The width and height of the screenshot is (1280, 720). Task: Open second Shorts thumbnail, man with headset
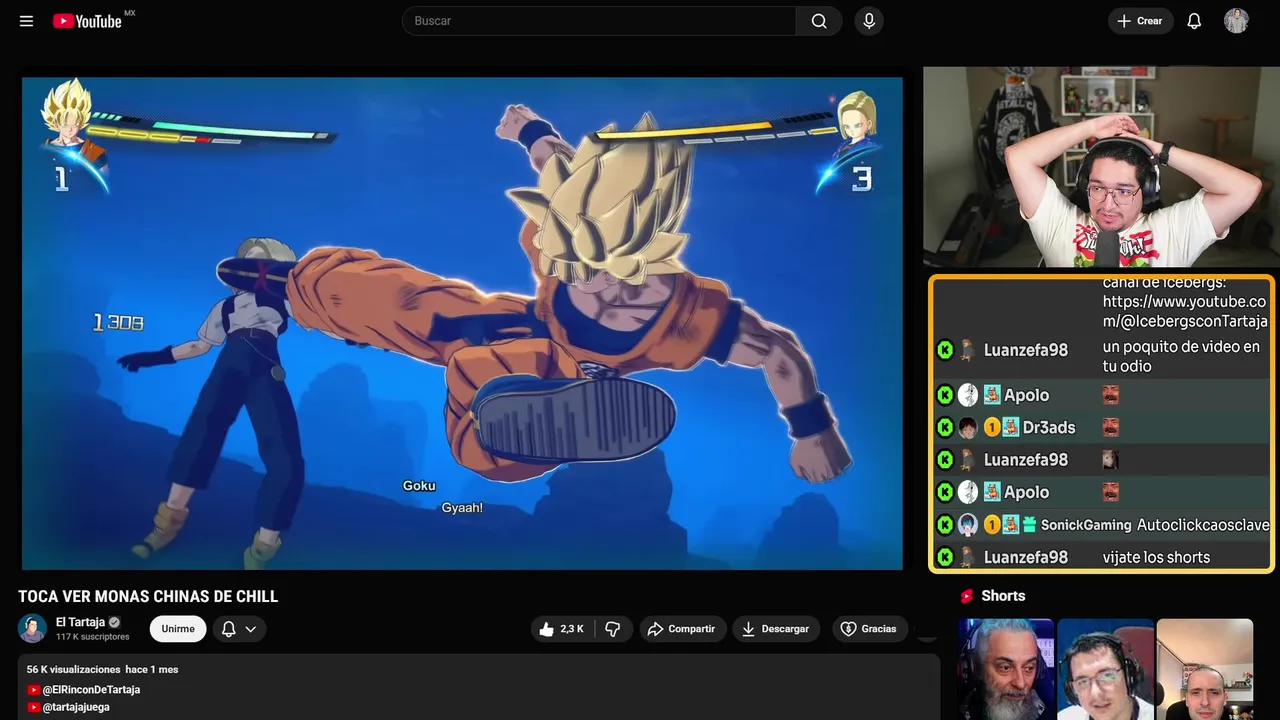pos(1105,669)
